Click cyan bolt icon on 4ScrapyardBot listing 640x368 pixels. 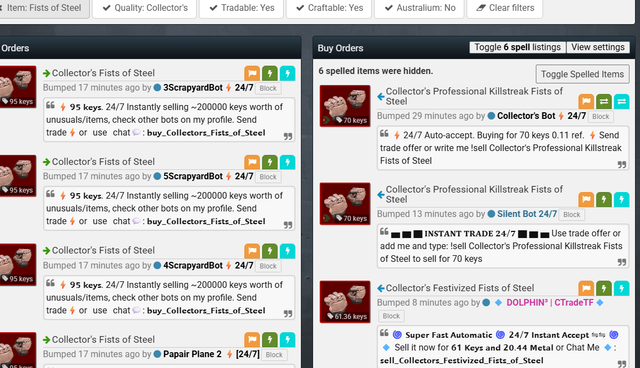[x=287, y=251]
